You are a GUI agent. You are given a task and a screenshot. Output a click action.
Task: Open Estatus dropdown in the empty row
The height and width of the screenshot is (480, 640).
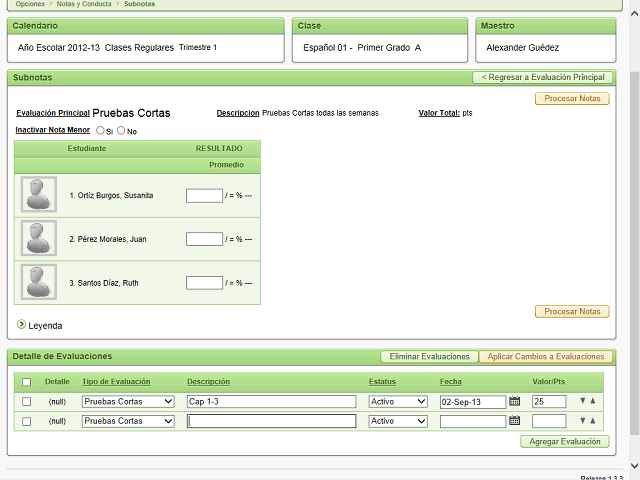coord(398,421)
